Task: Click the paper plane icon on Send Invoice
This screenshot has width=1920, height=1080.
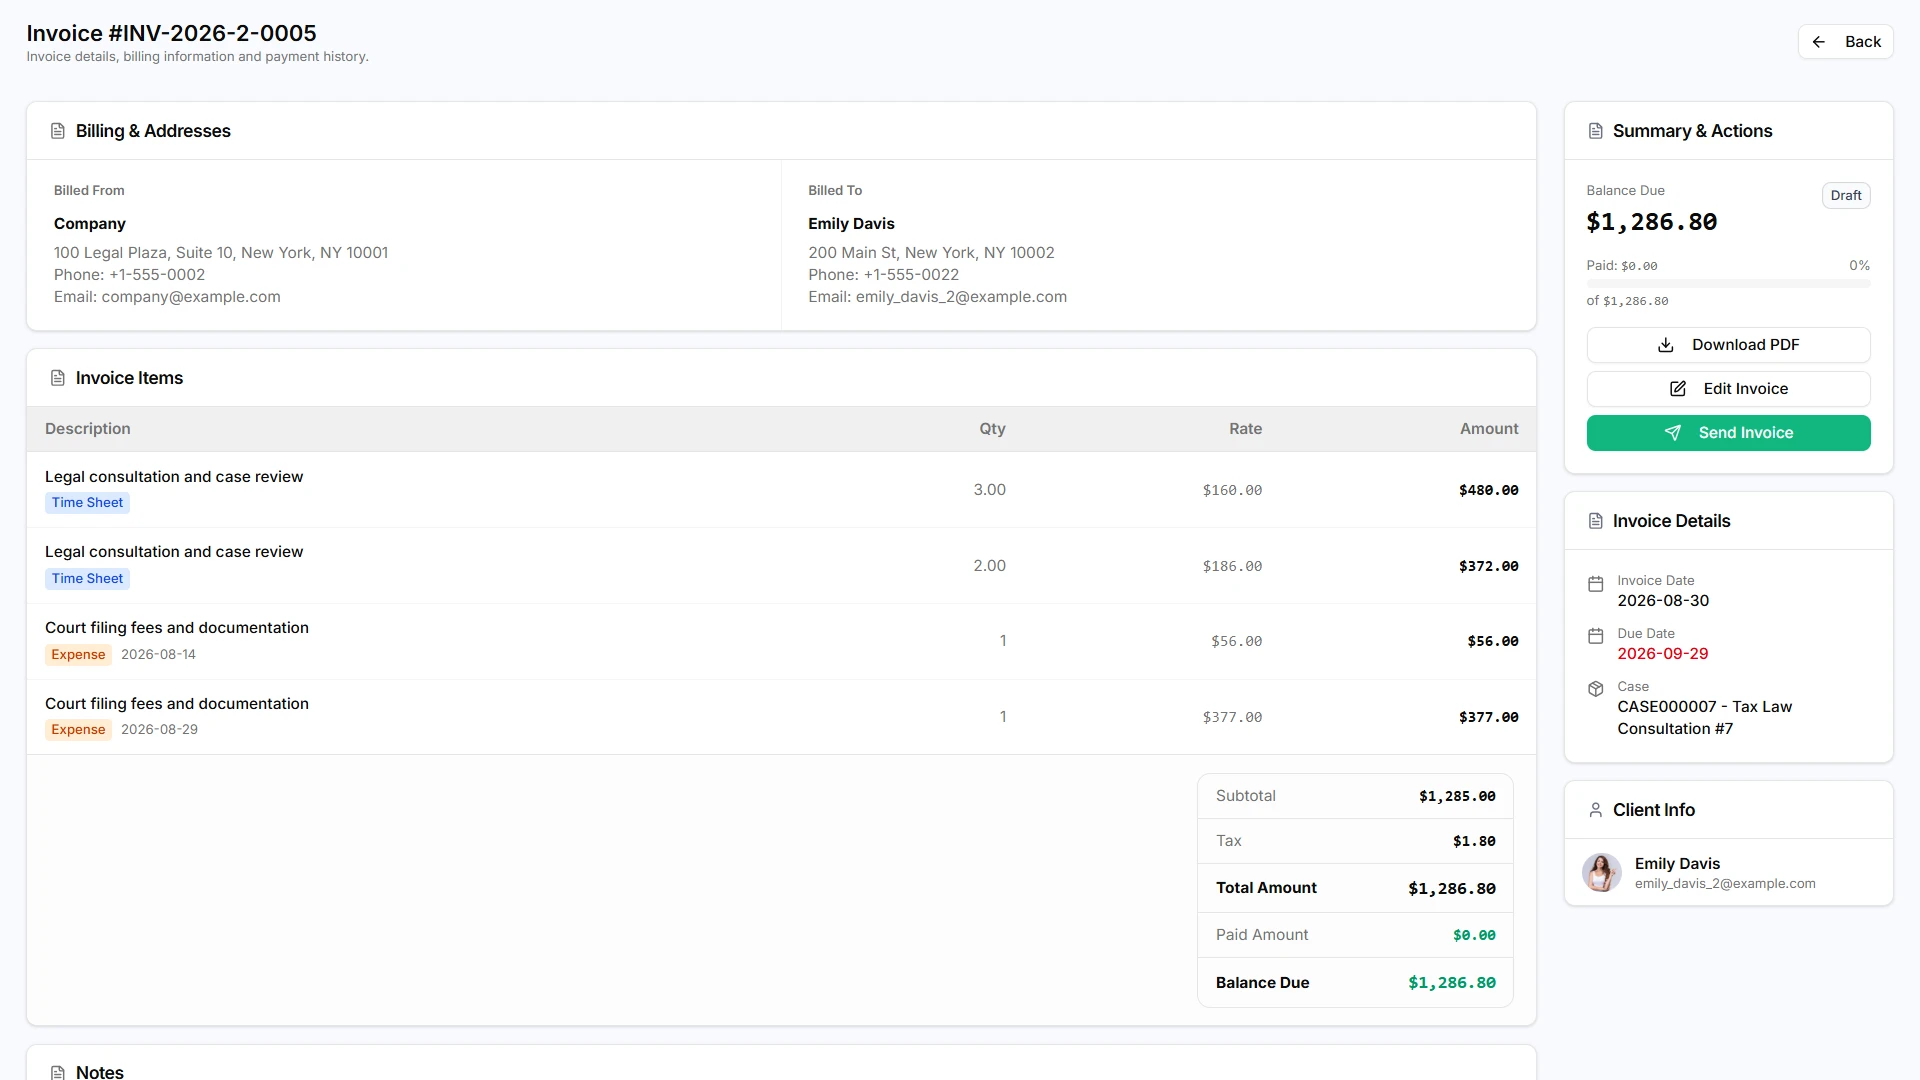Action: pos(1673,433)
